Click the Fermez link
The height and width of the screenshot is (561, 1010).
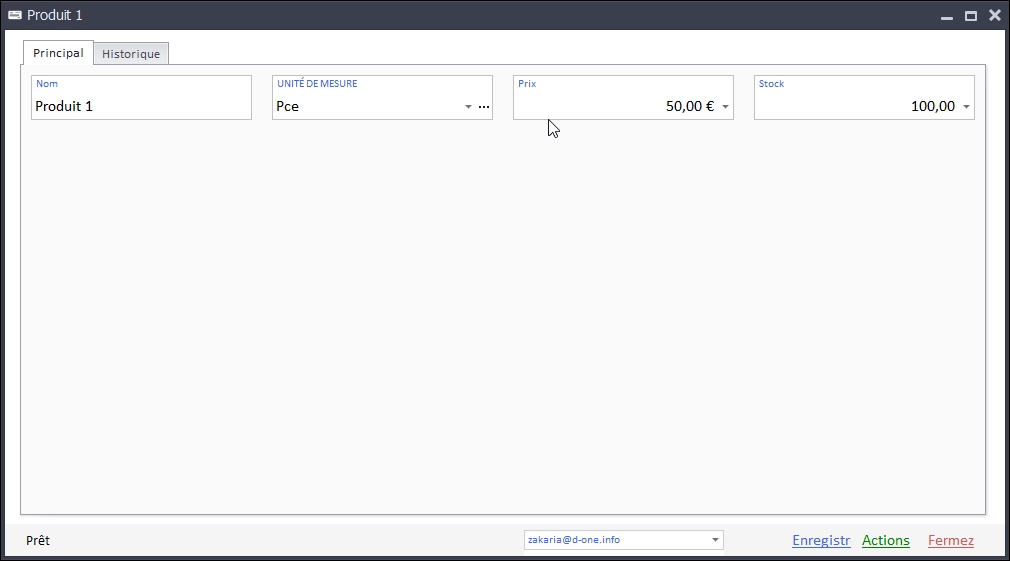click(950, 540)
